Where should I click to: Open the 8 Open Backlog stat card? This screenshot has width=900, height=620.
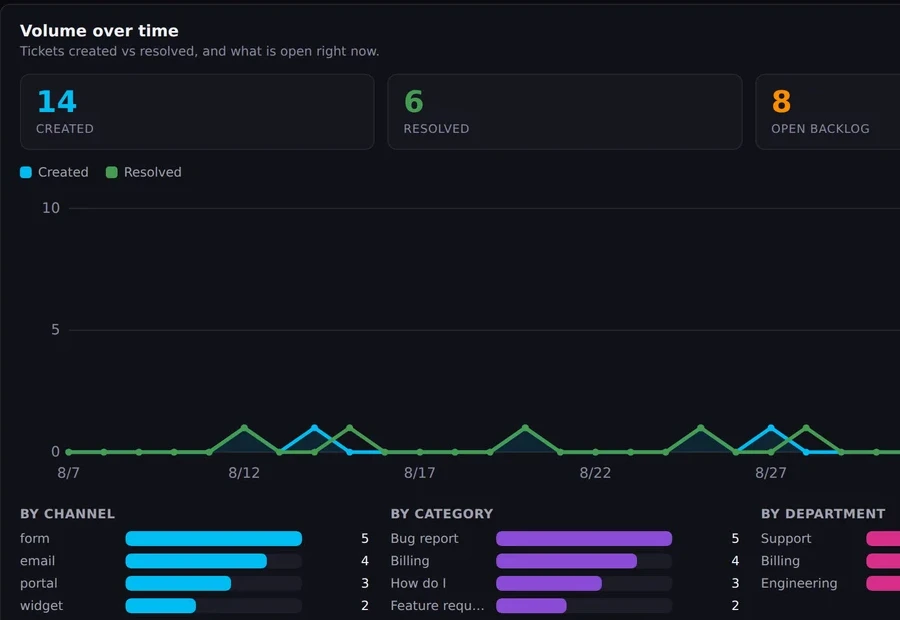point(828,112)
